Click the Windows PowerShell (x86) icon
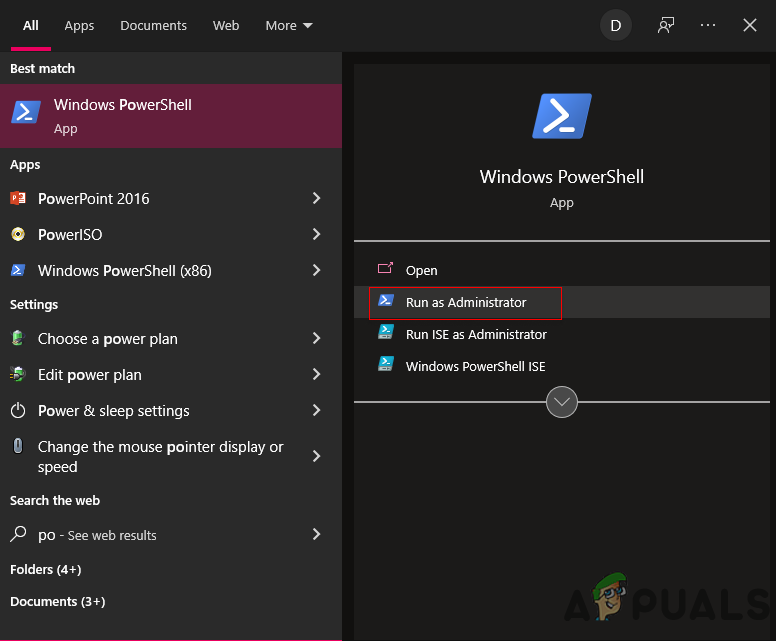This screenshot has height=641, width=776. tap(18, 271)
